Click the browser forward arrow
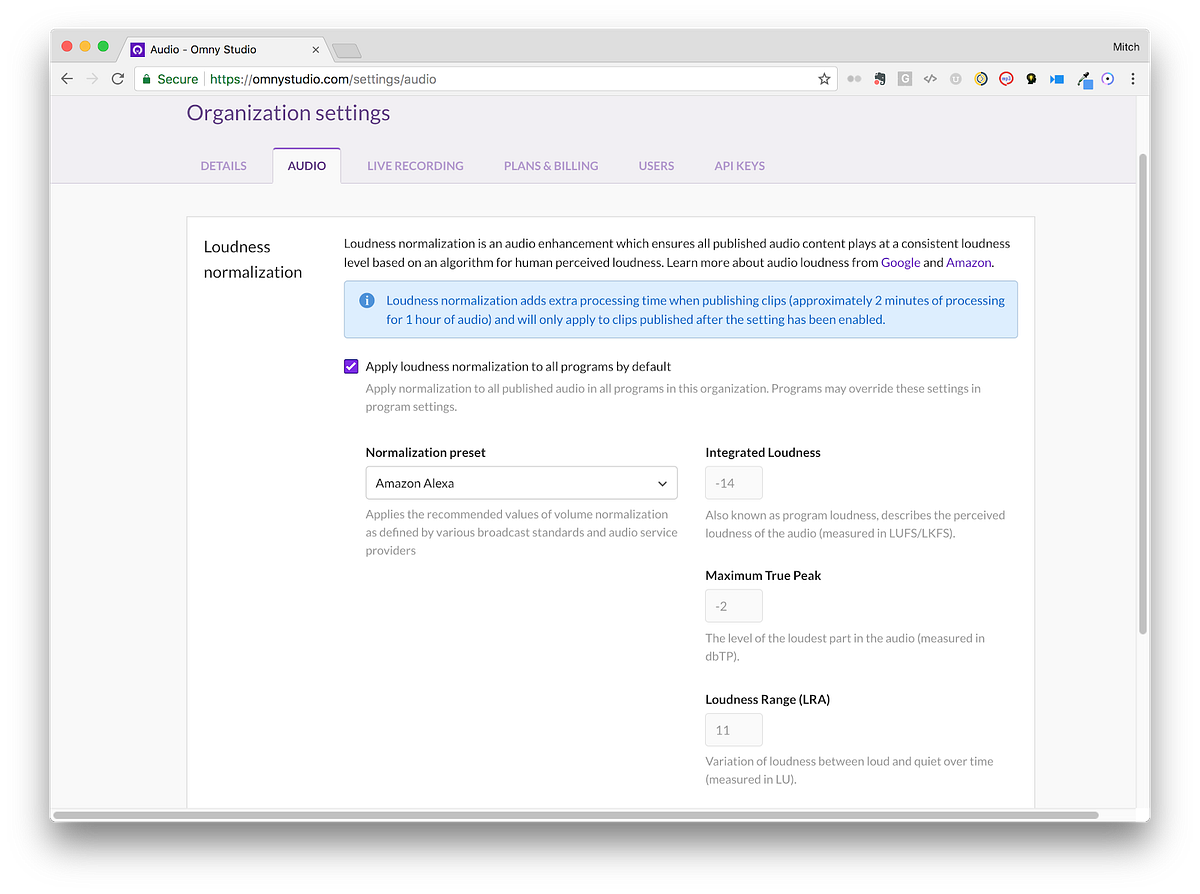Image resolution: width=1200 pixels, height=894 pixels. [92, 79]
